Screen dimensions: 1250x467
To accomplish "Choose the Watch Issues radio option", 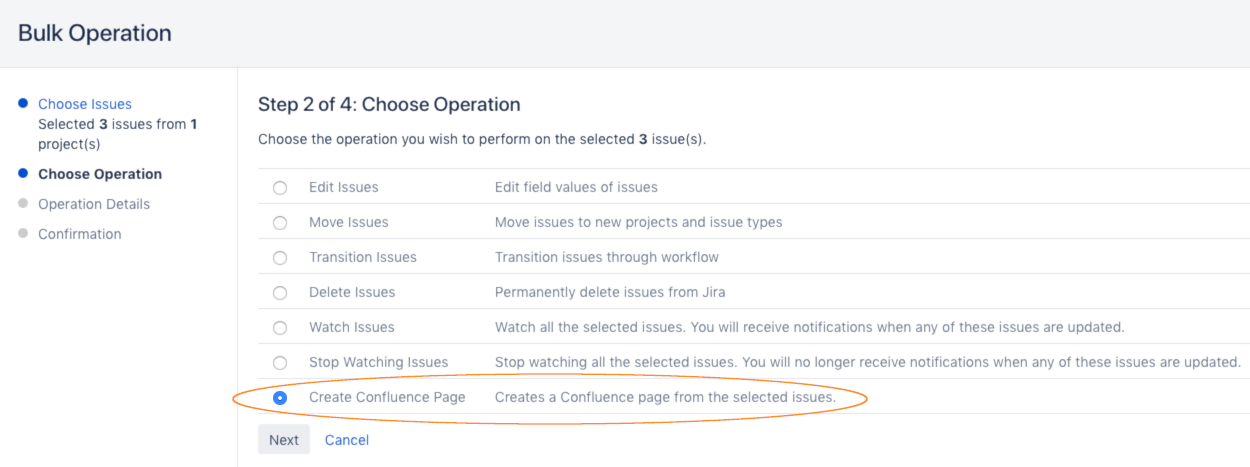I will [x=280, y=327].
